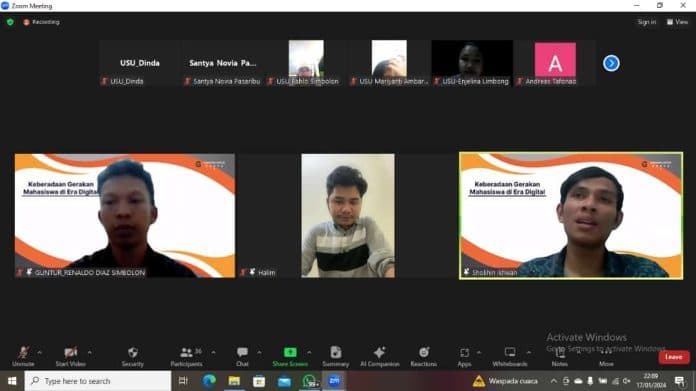Open the View layout menu
The width and height of the screenshot is (696, 391).
pyautogui.click(x=677, y=22)
